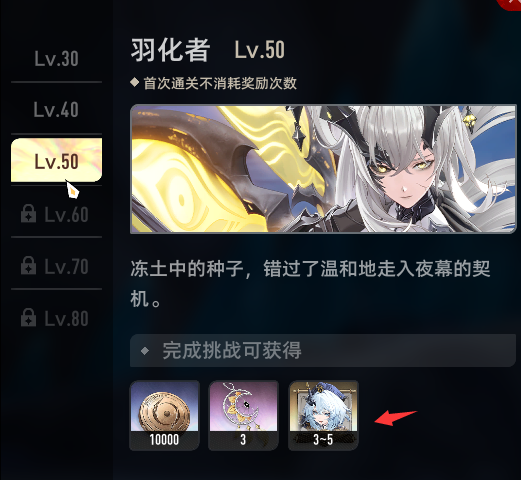Click the 完成挑战可获得 rewards header
The height and width of the screenshot is (480, 521).
point(323,350)
